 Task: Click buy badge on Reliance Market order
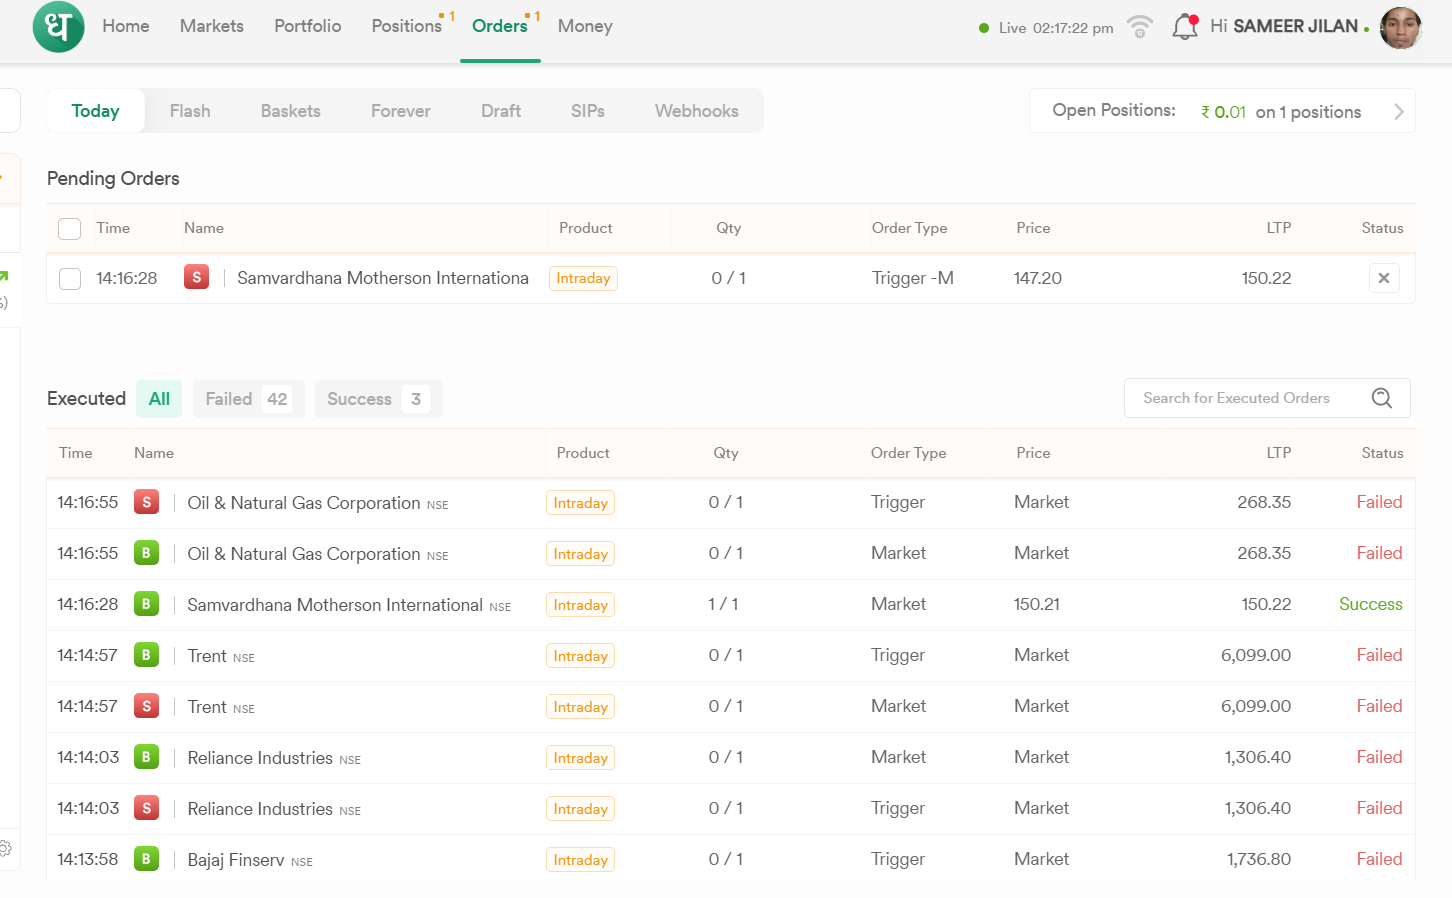[x=147, y=757]
